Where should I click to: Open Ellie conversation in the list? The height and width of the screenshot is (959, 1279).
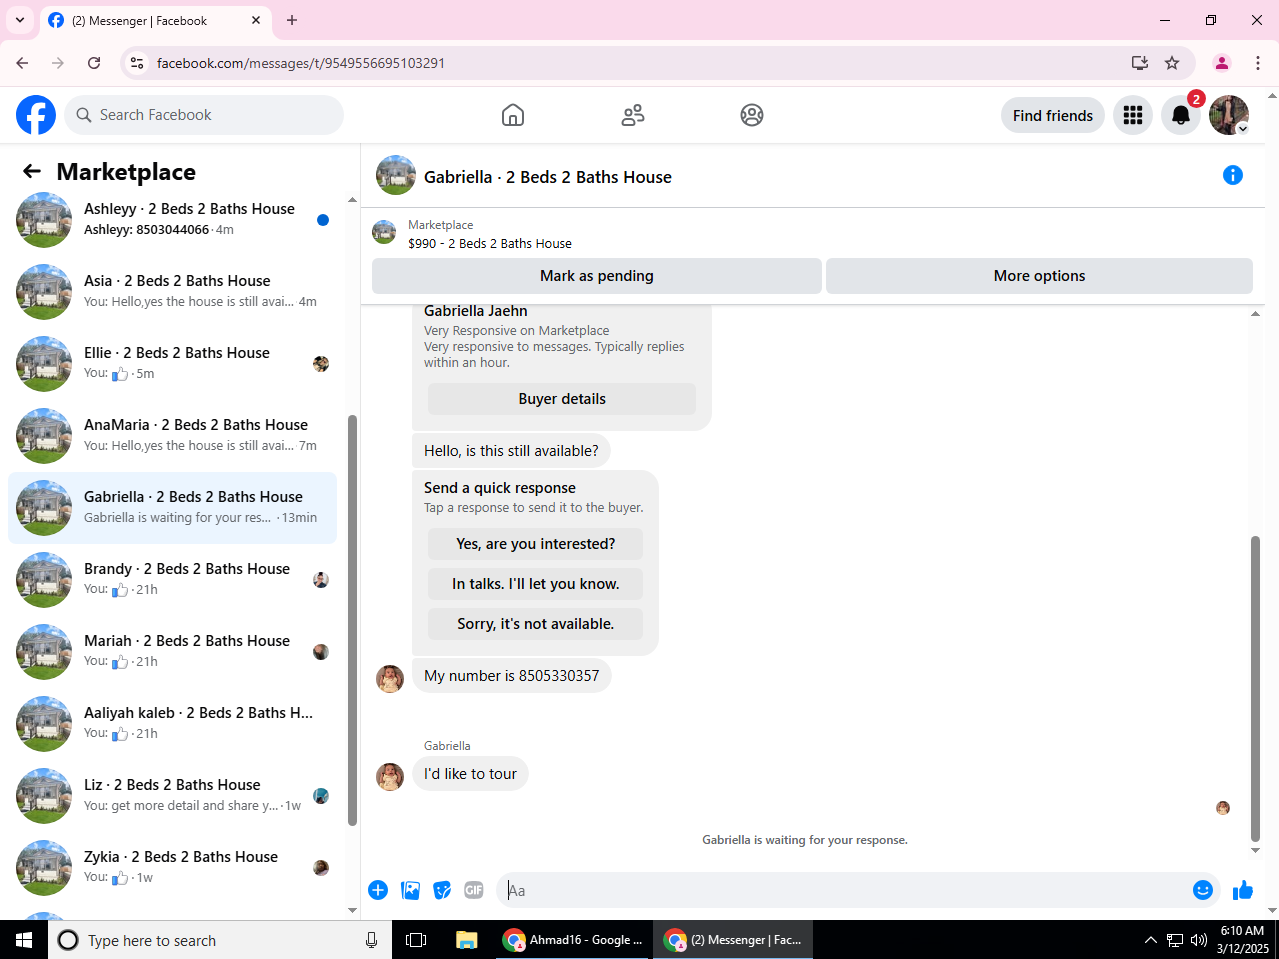click(x=173, y=364)
